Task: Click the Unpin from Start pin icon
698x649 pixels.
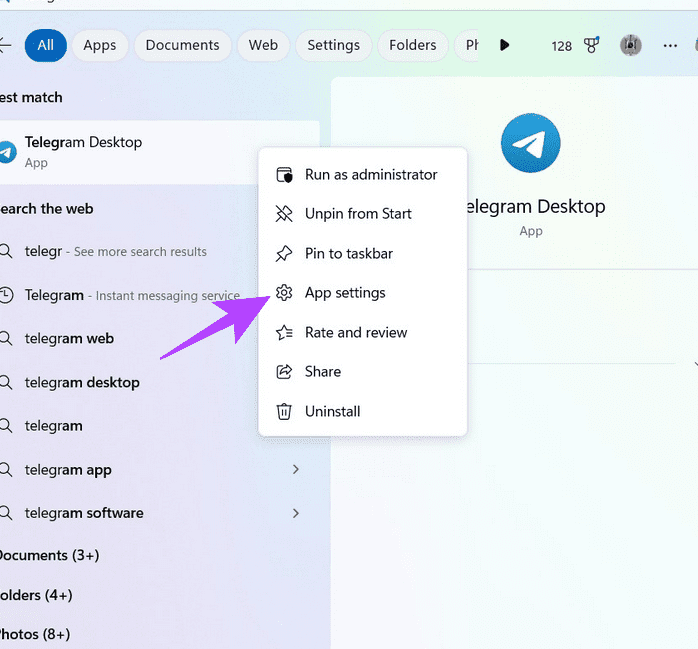Action: (284, 214)
